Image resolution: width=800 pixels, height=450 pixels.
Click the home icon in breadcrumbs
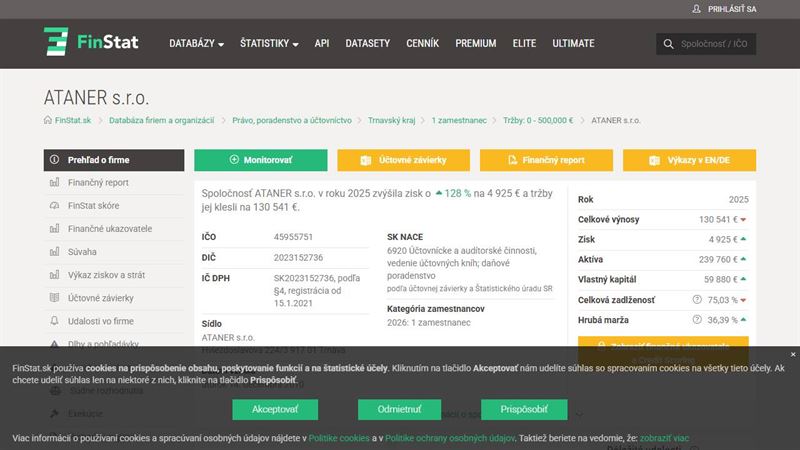point(48,120)
